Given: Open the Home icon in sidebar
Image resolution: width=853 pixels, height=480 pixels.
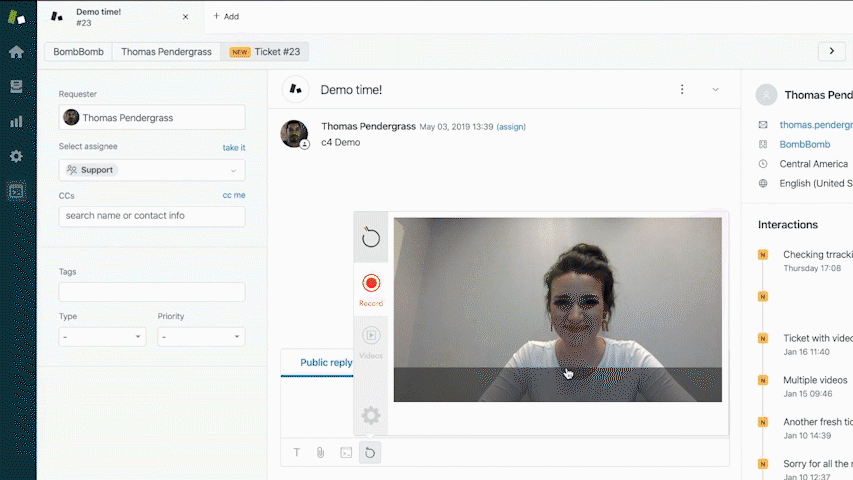Looking at the screenshot, I should (16, 52).
